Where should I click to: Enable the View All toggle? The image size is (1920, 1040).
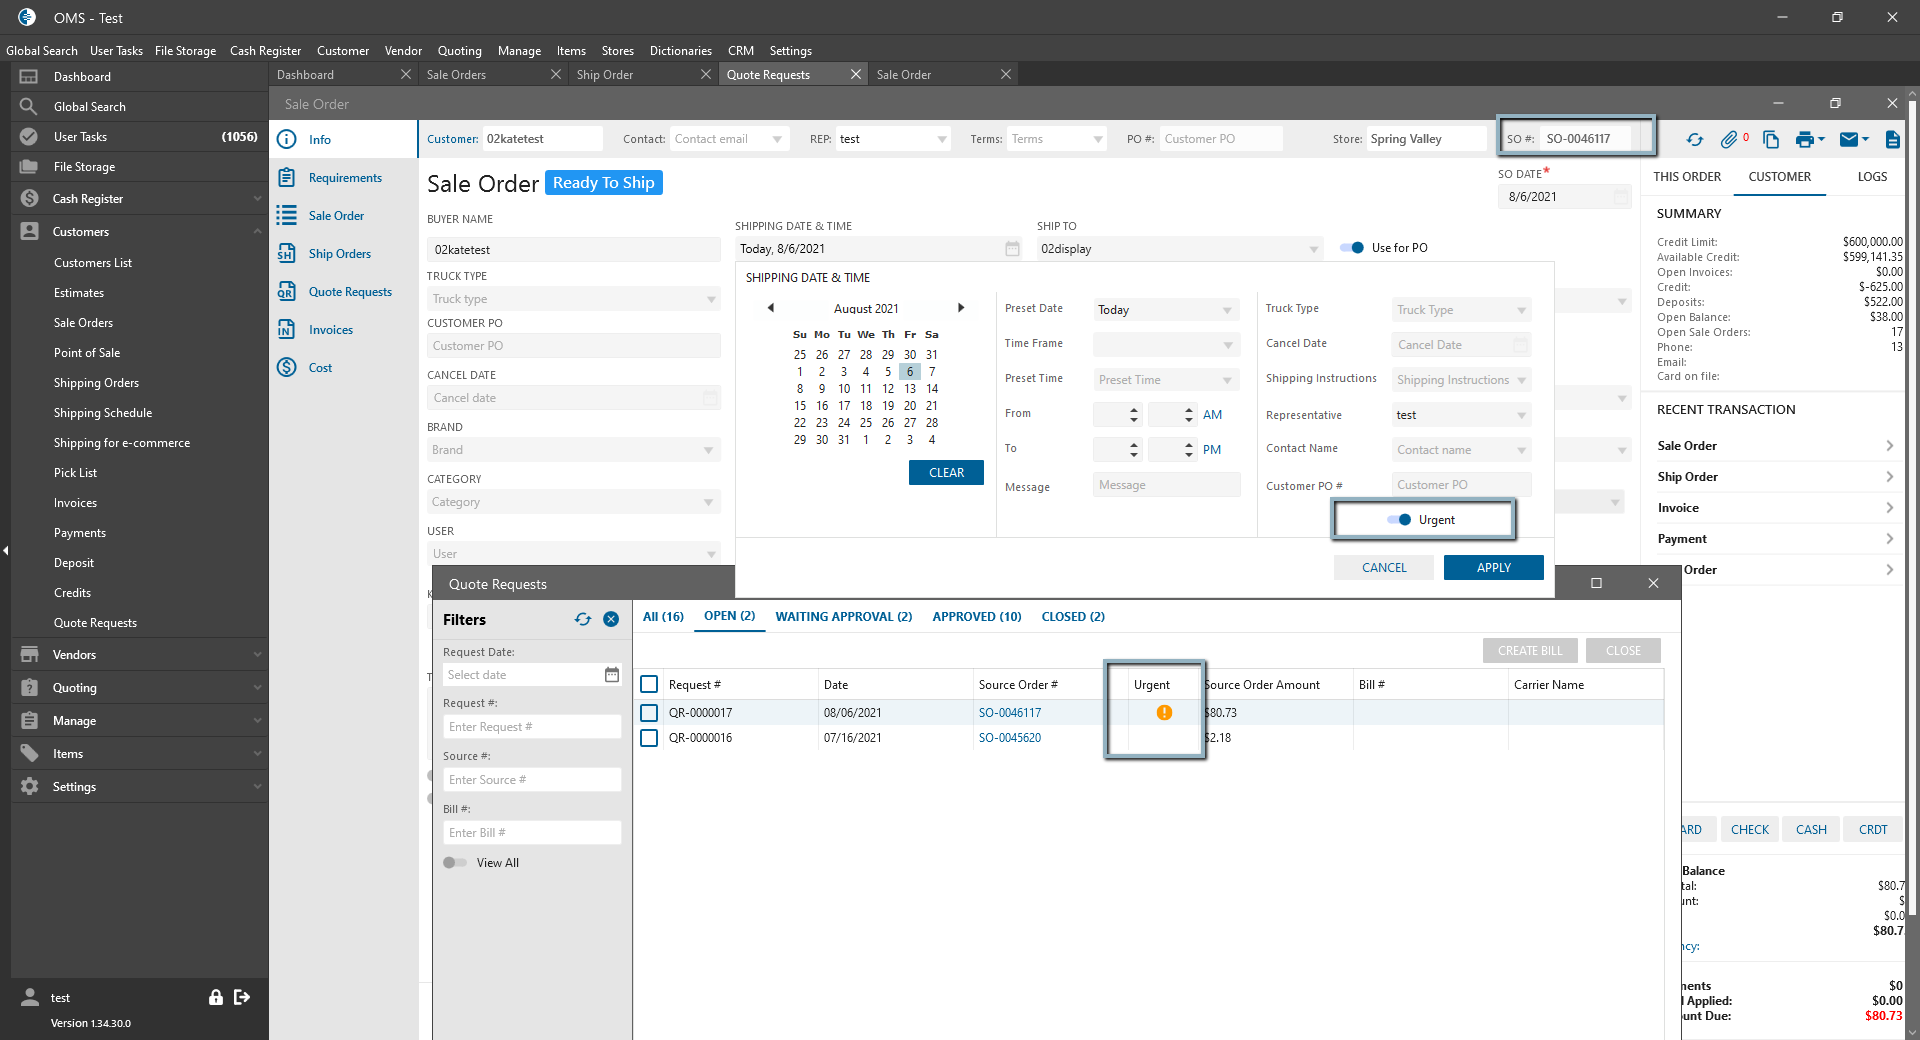click(x=455, y=863)
